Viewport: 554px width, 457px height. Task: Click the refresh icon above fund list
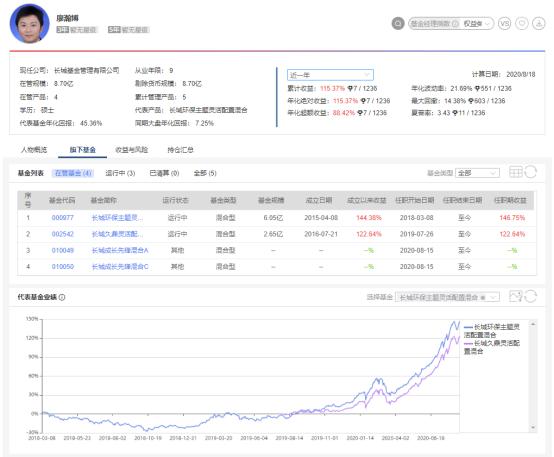coord(531,172)
